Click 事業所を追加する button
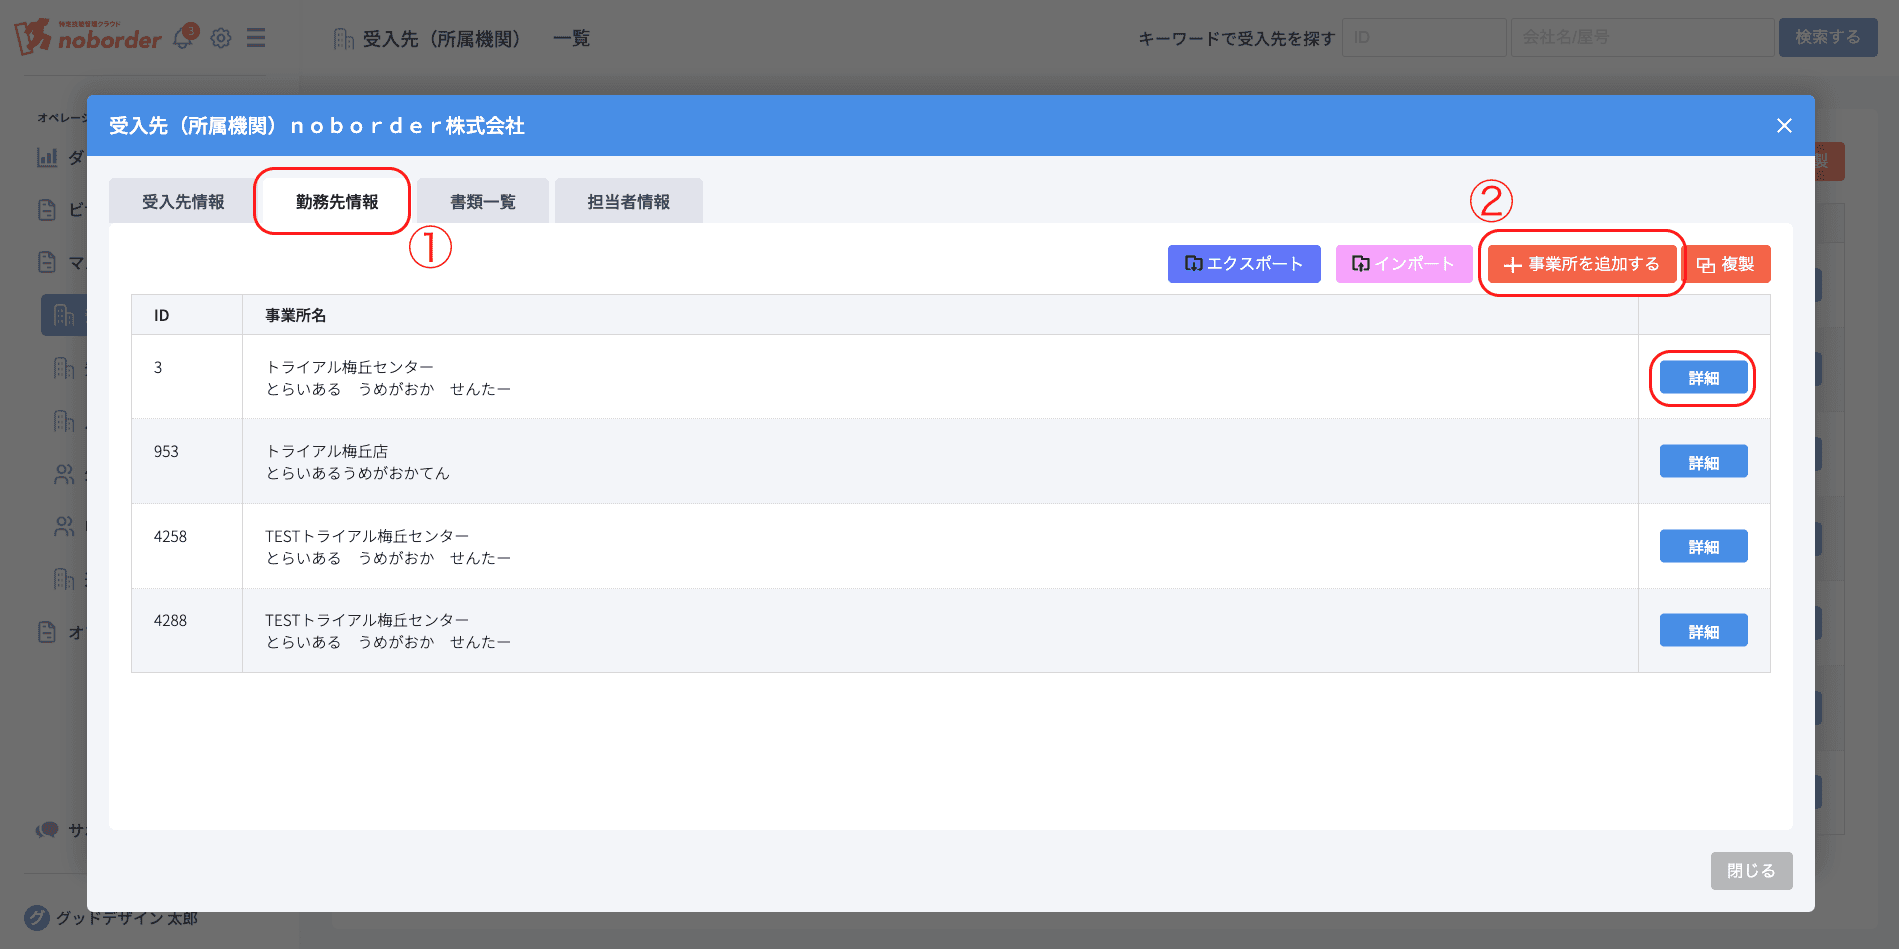This screenshot has width=1899, height=949. (x=1581, y=264)
